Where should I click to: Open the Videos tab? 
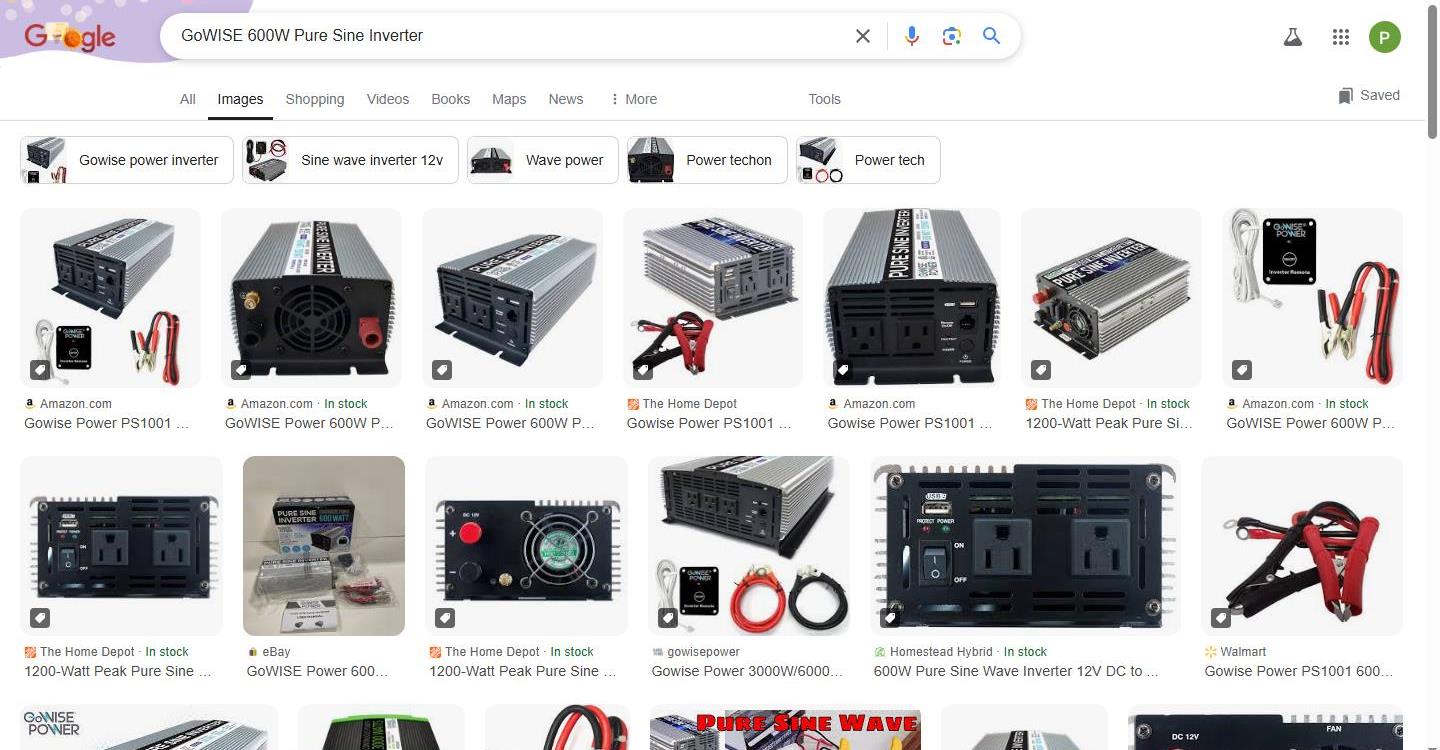(388, 99)
